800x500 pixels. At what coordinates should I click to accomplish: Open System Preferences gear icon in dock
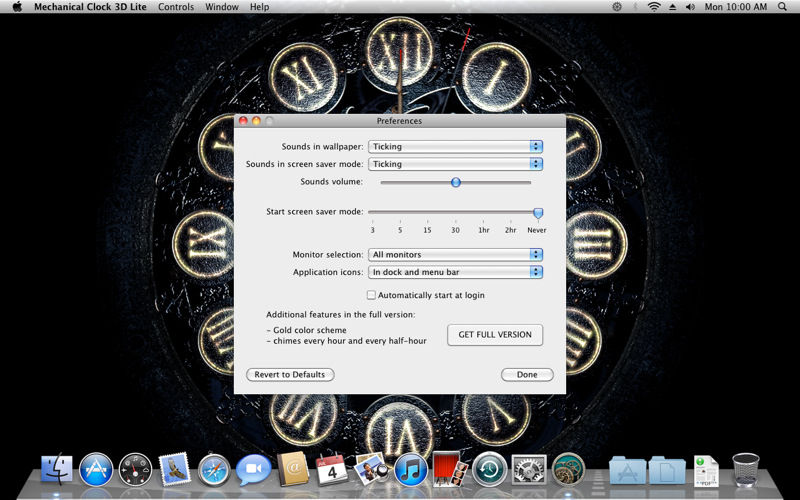click(x=529, y=469)
